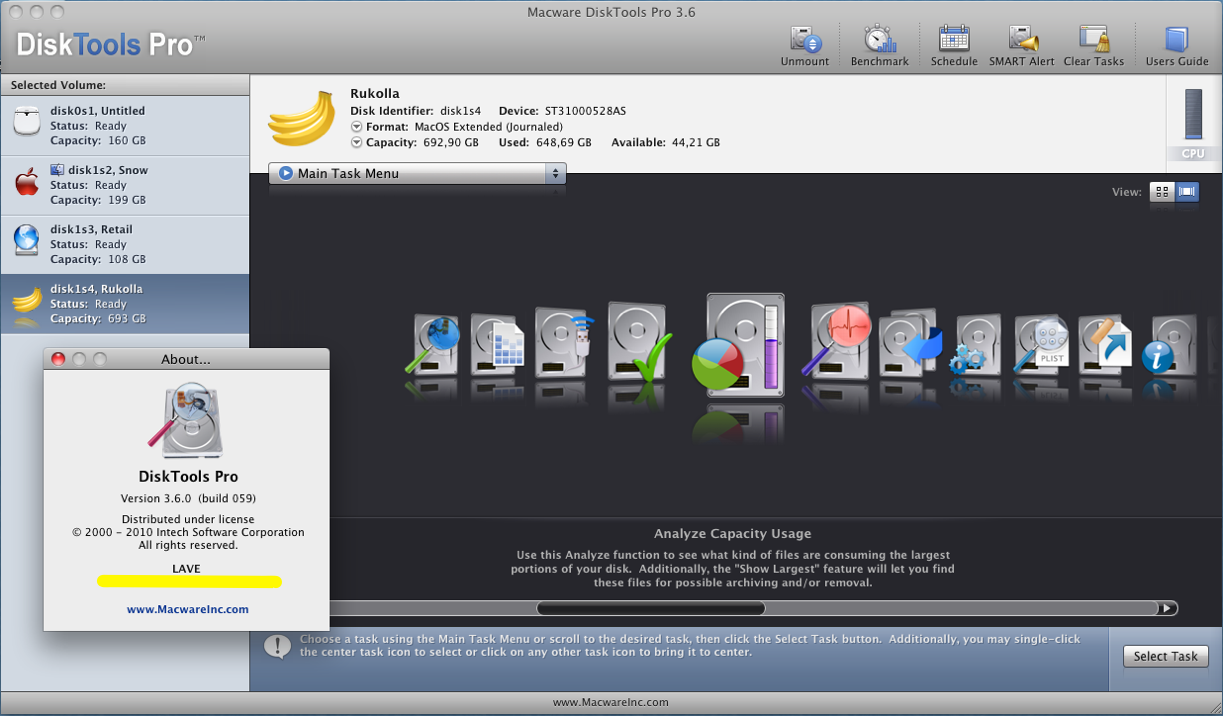
Task: Switch to grid icon view
Action: 1162,192
